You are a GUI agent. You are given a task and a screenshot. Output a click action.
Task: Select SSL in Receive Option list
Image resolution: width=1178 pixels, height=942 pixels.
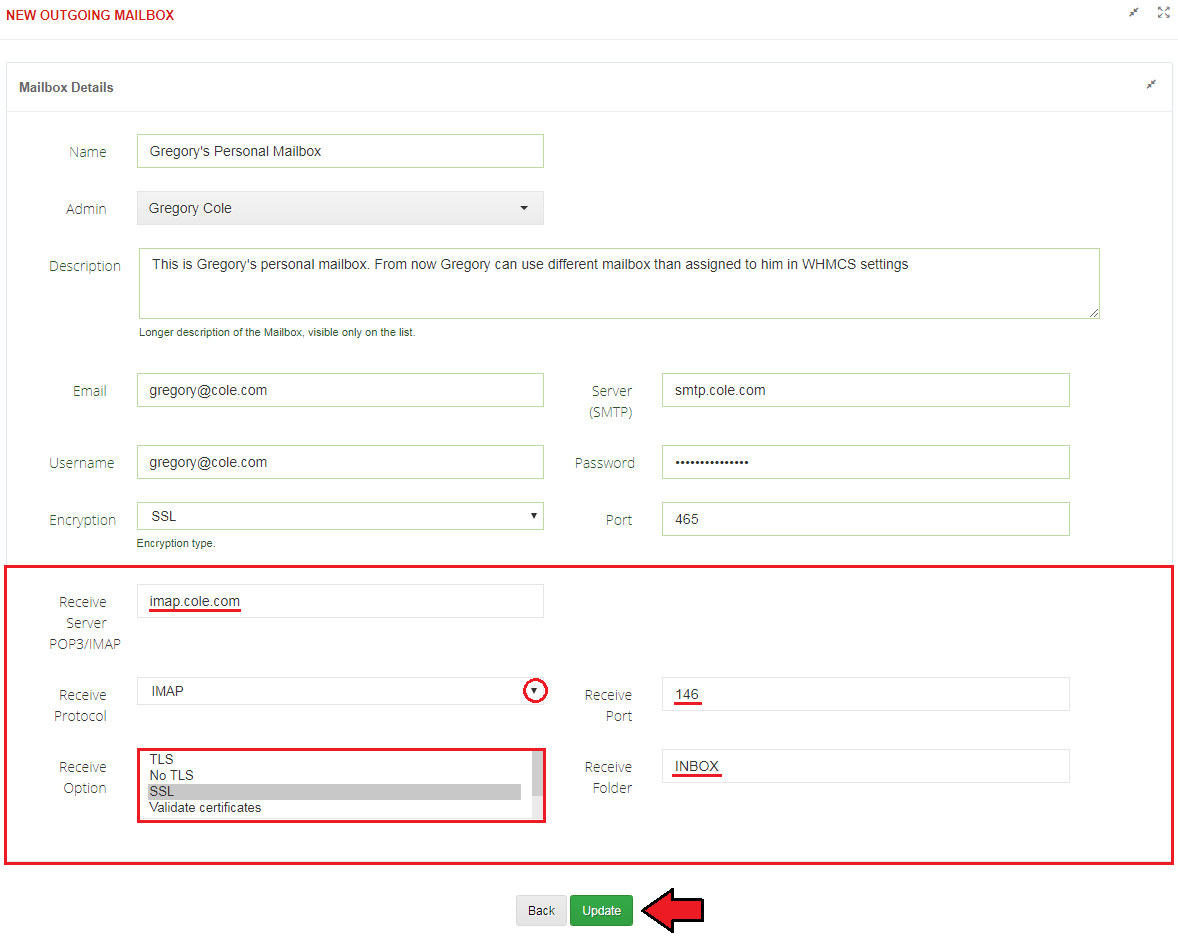point(334,792)
